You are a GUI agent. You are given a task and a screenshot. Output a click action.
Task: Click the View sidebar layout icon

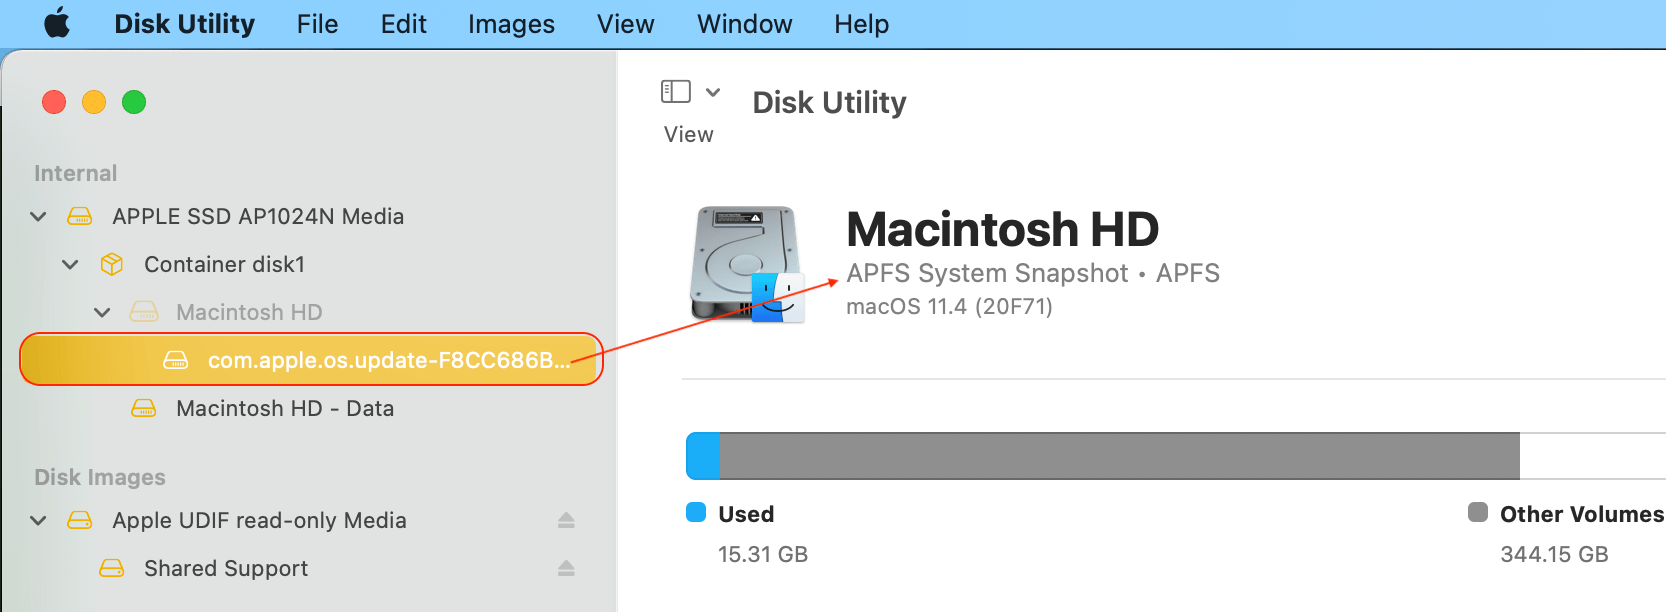click(676, 91)
